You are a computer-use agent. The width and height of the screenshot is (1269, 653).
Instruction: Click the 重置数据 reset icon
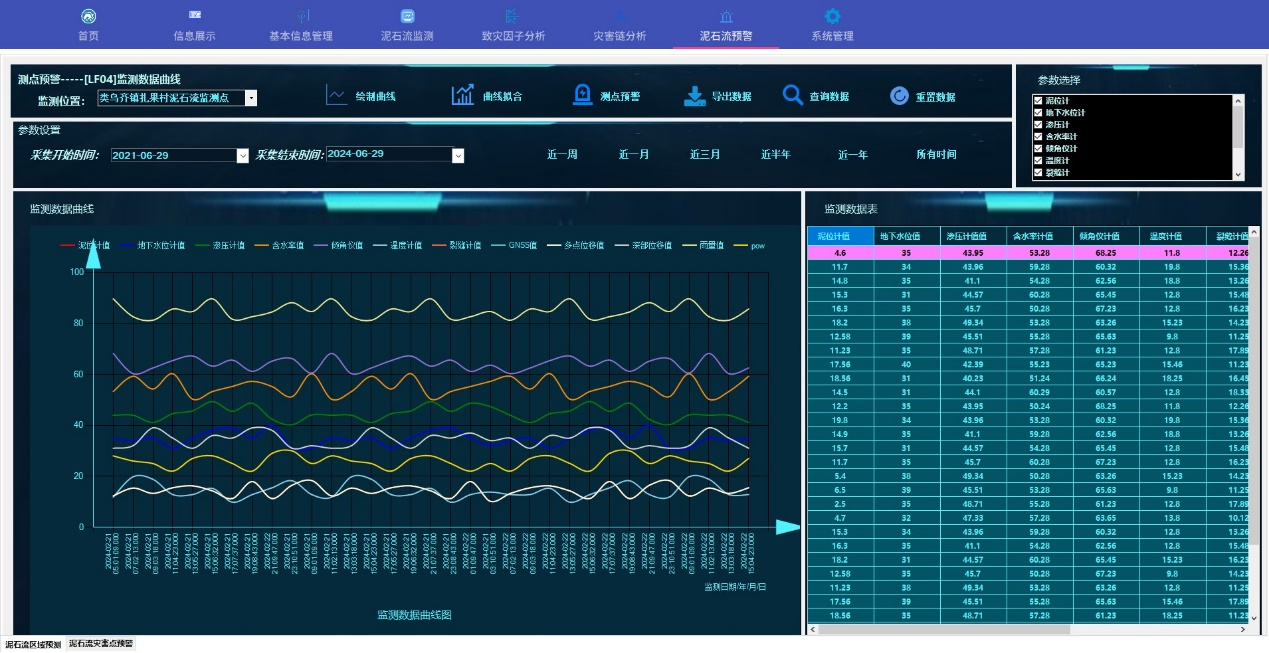click(899, 96)
